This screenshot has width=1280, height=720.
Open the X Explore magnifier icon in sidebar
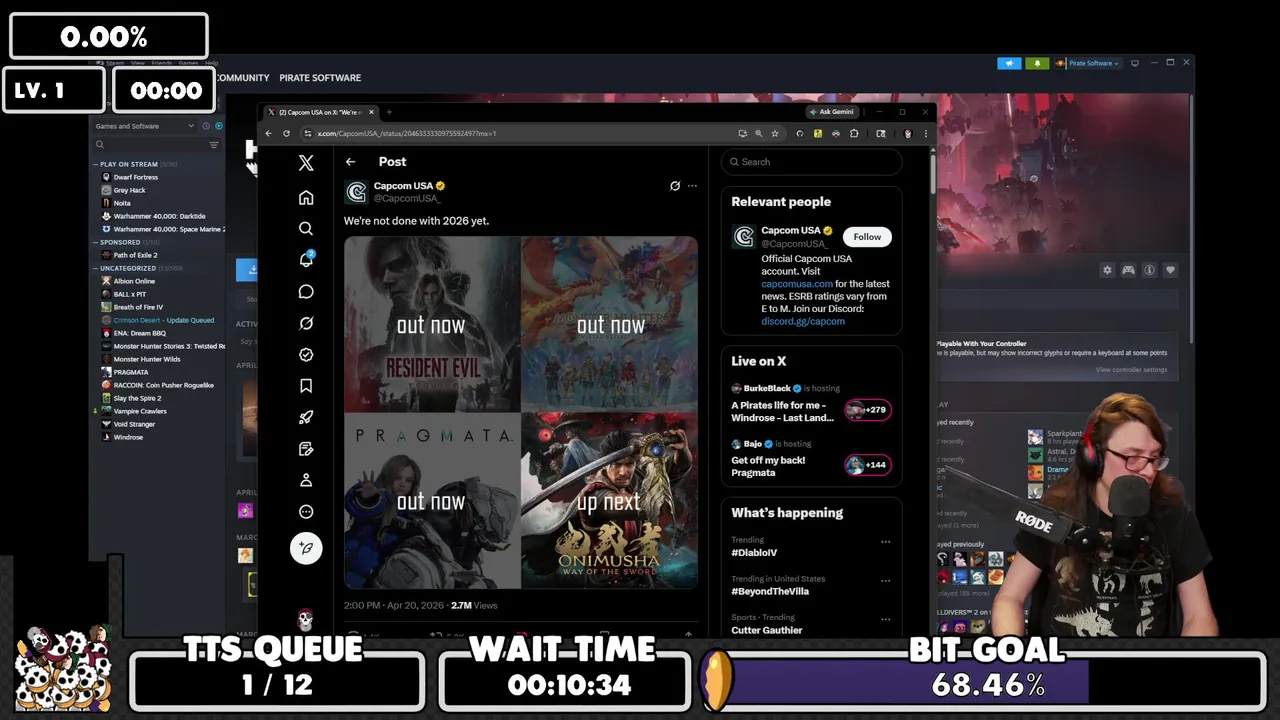click(x=306, y=229)
